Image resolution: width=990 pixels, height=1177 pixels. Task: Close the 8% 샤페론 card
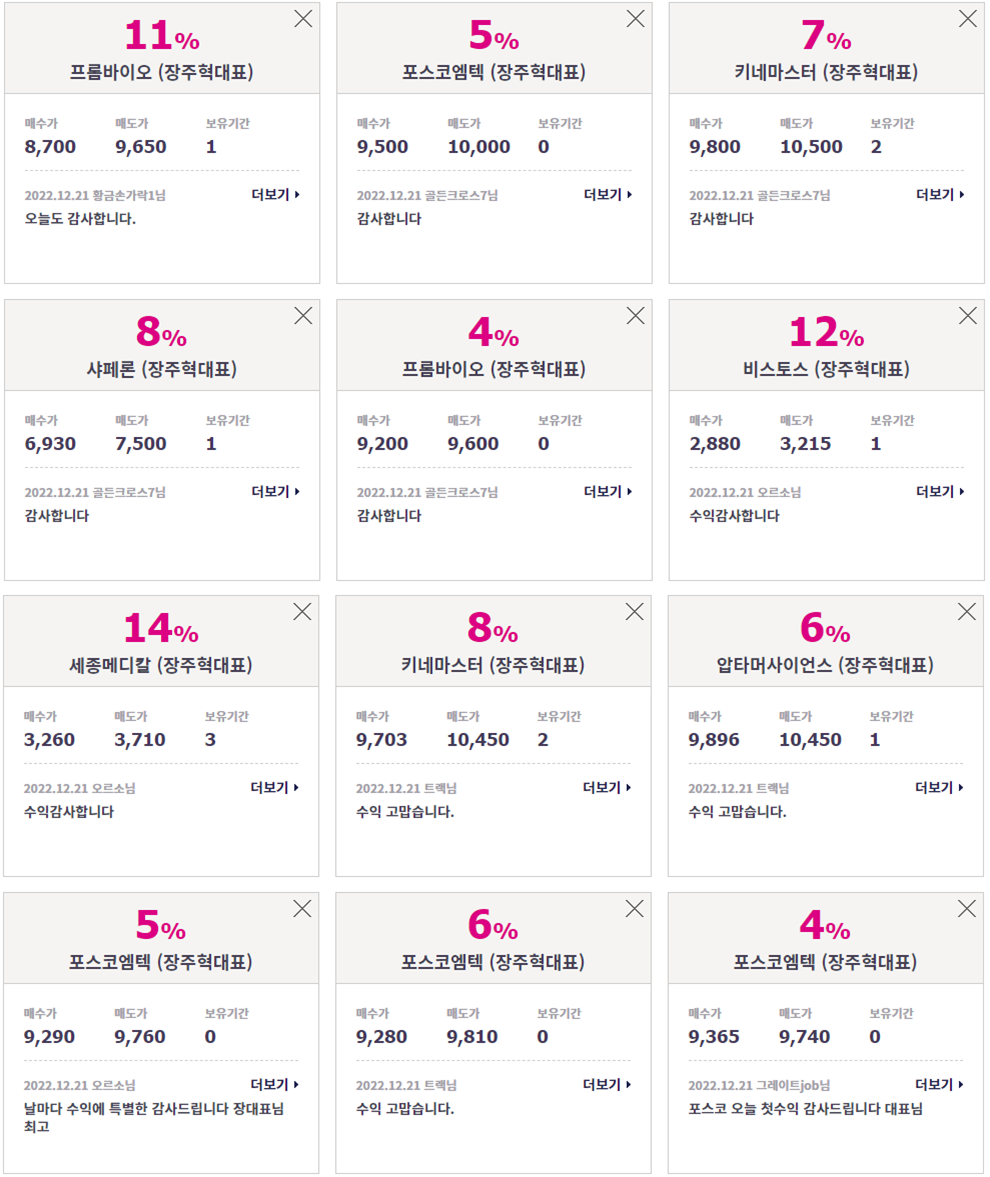pos(303,316)
